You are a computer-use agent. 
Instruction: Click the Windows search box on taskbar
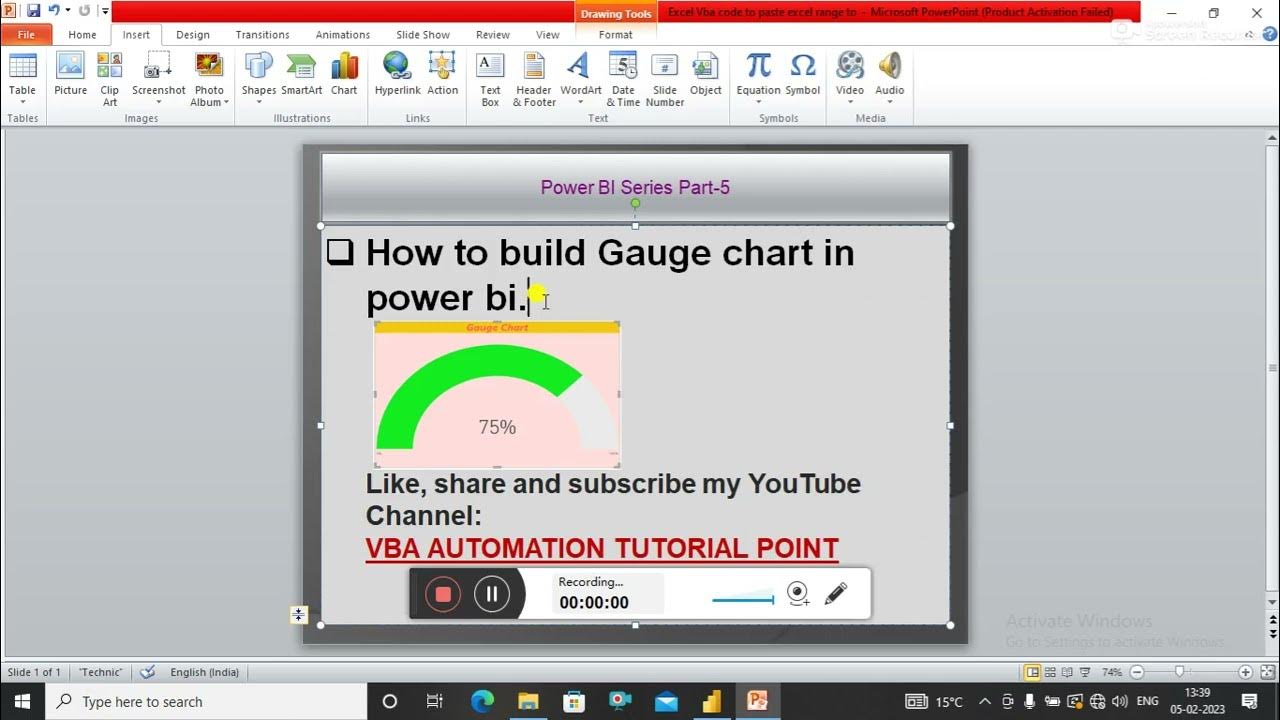click(x=205, y=701)
